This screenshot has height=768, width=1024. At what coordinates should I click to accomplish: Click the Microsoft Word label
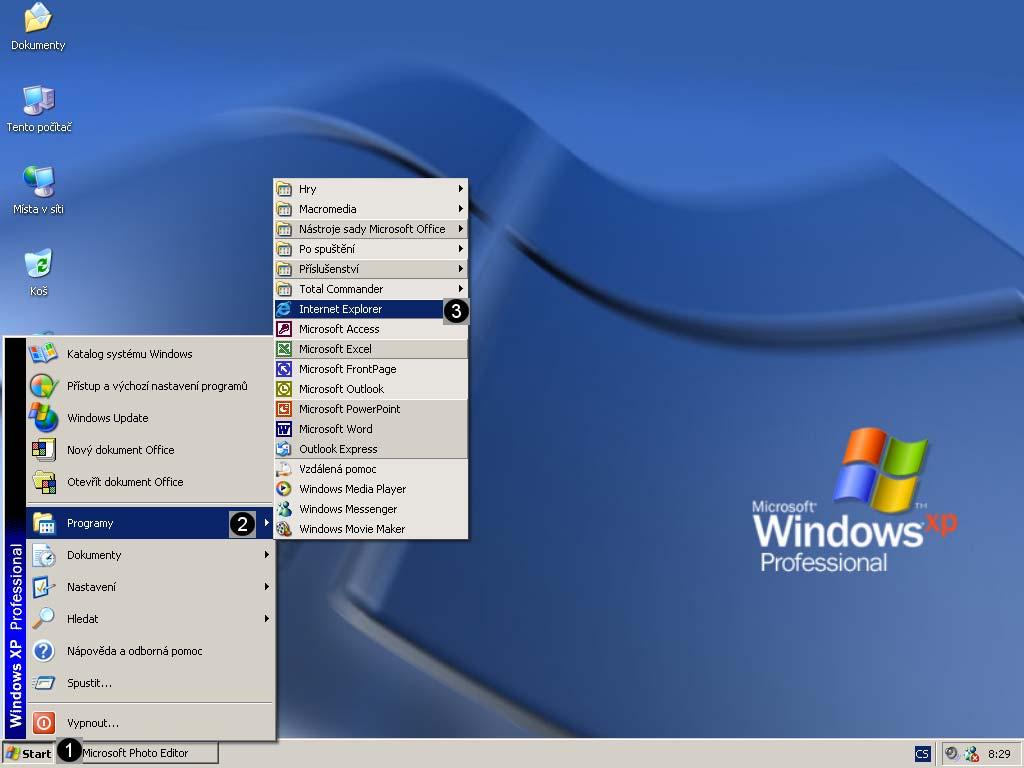336,429
